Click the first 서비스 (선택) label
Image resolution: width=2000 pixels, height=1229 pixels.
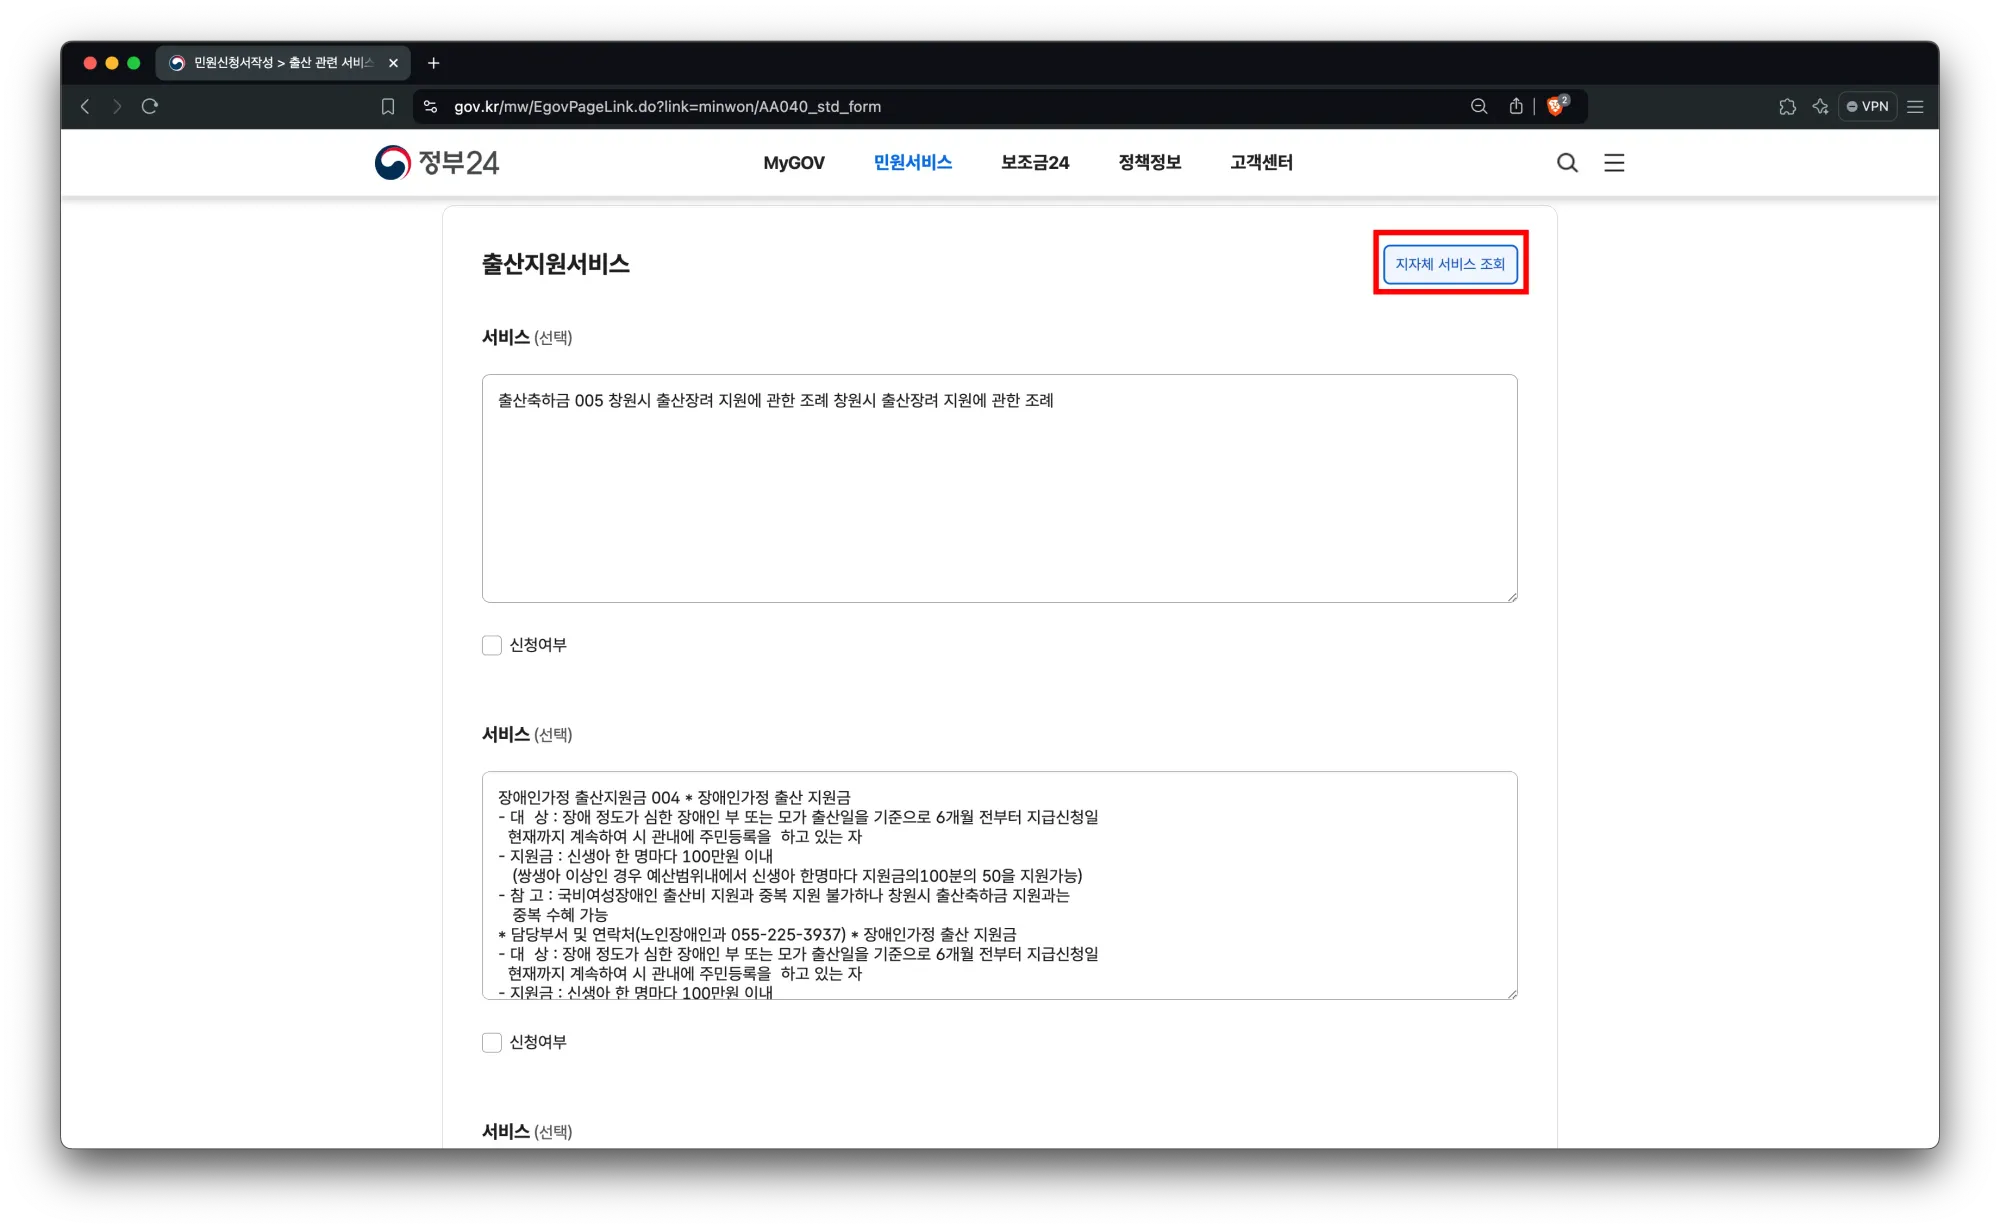527,338
